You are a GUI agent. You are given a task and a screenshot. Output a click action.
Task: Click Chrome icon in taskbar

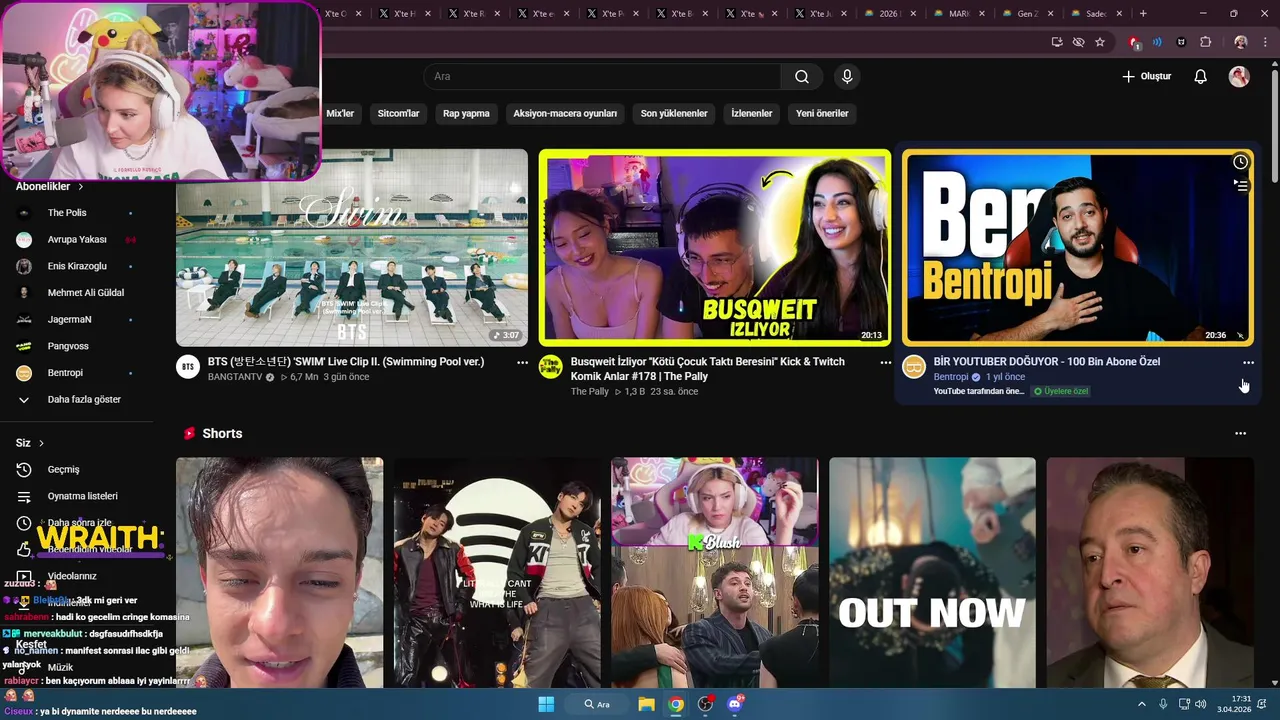(676, 704)
